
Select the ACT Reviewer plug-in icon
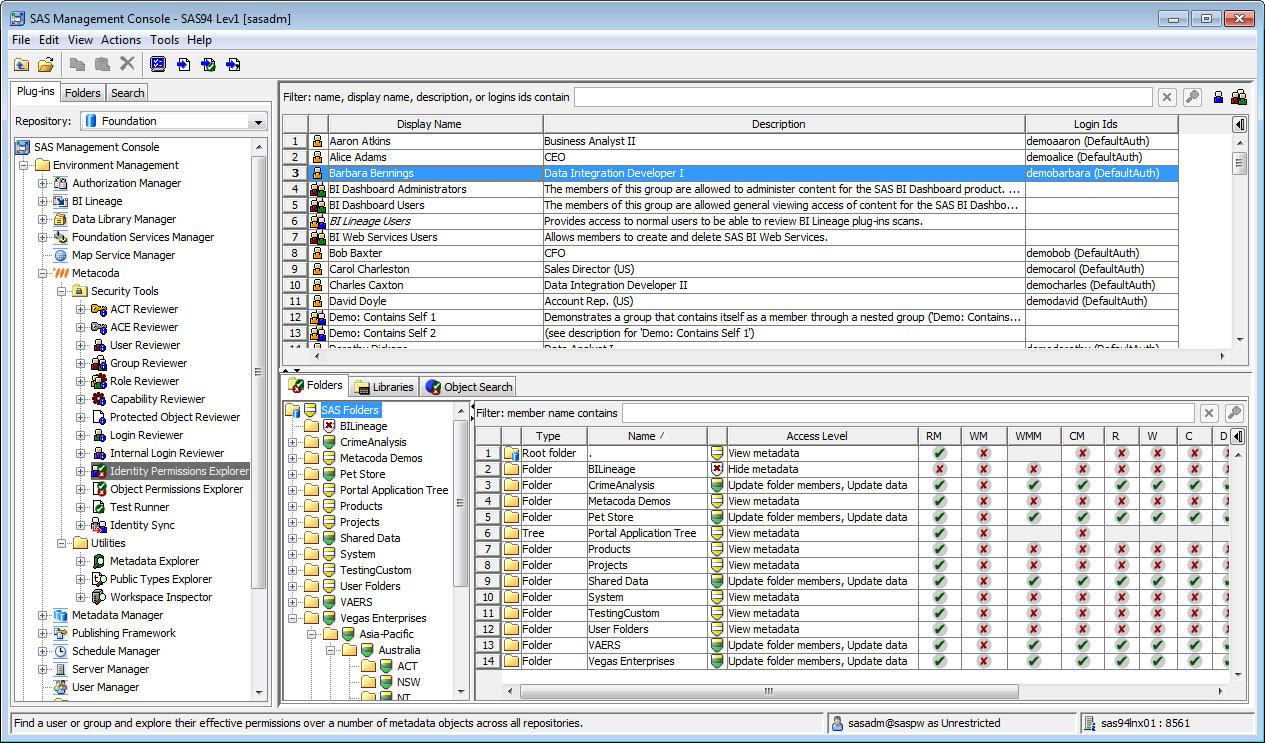point(99,309)
